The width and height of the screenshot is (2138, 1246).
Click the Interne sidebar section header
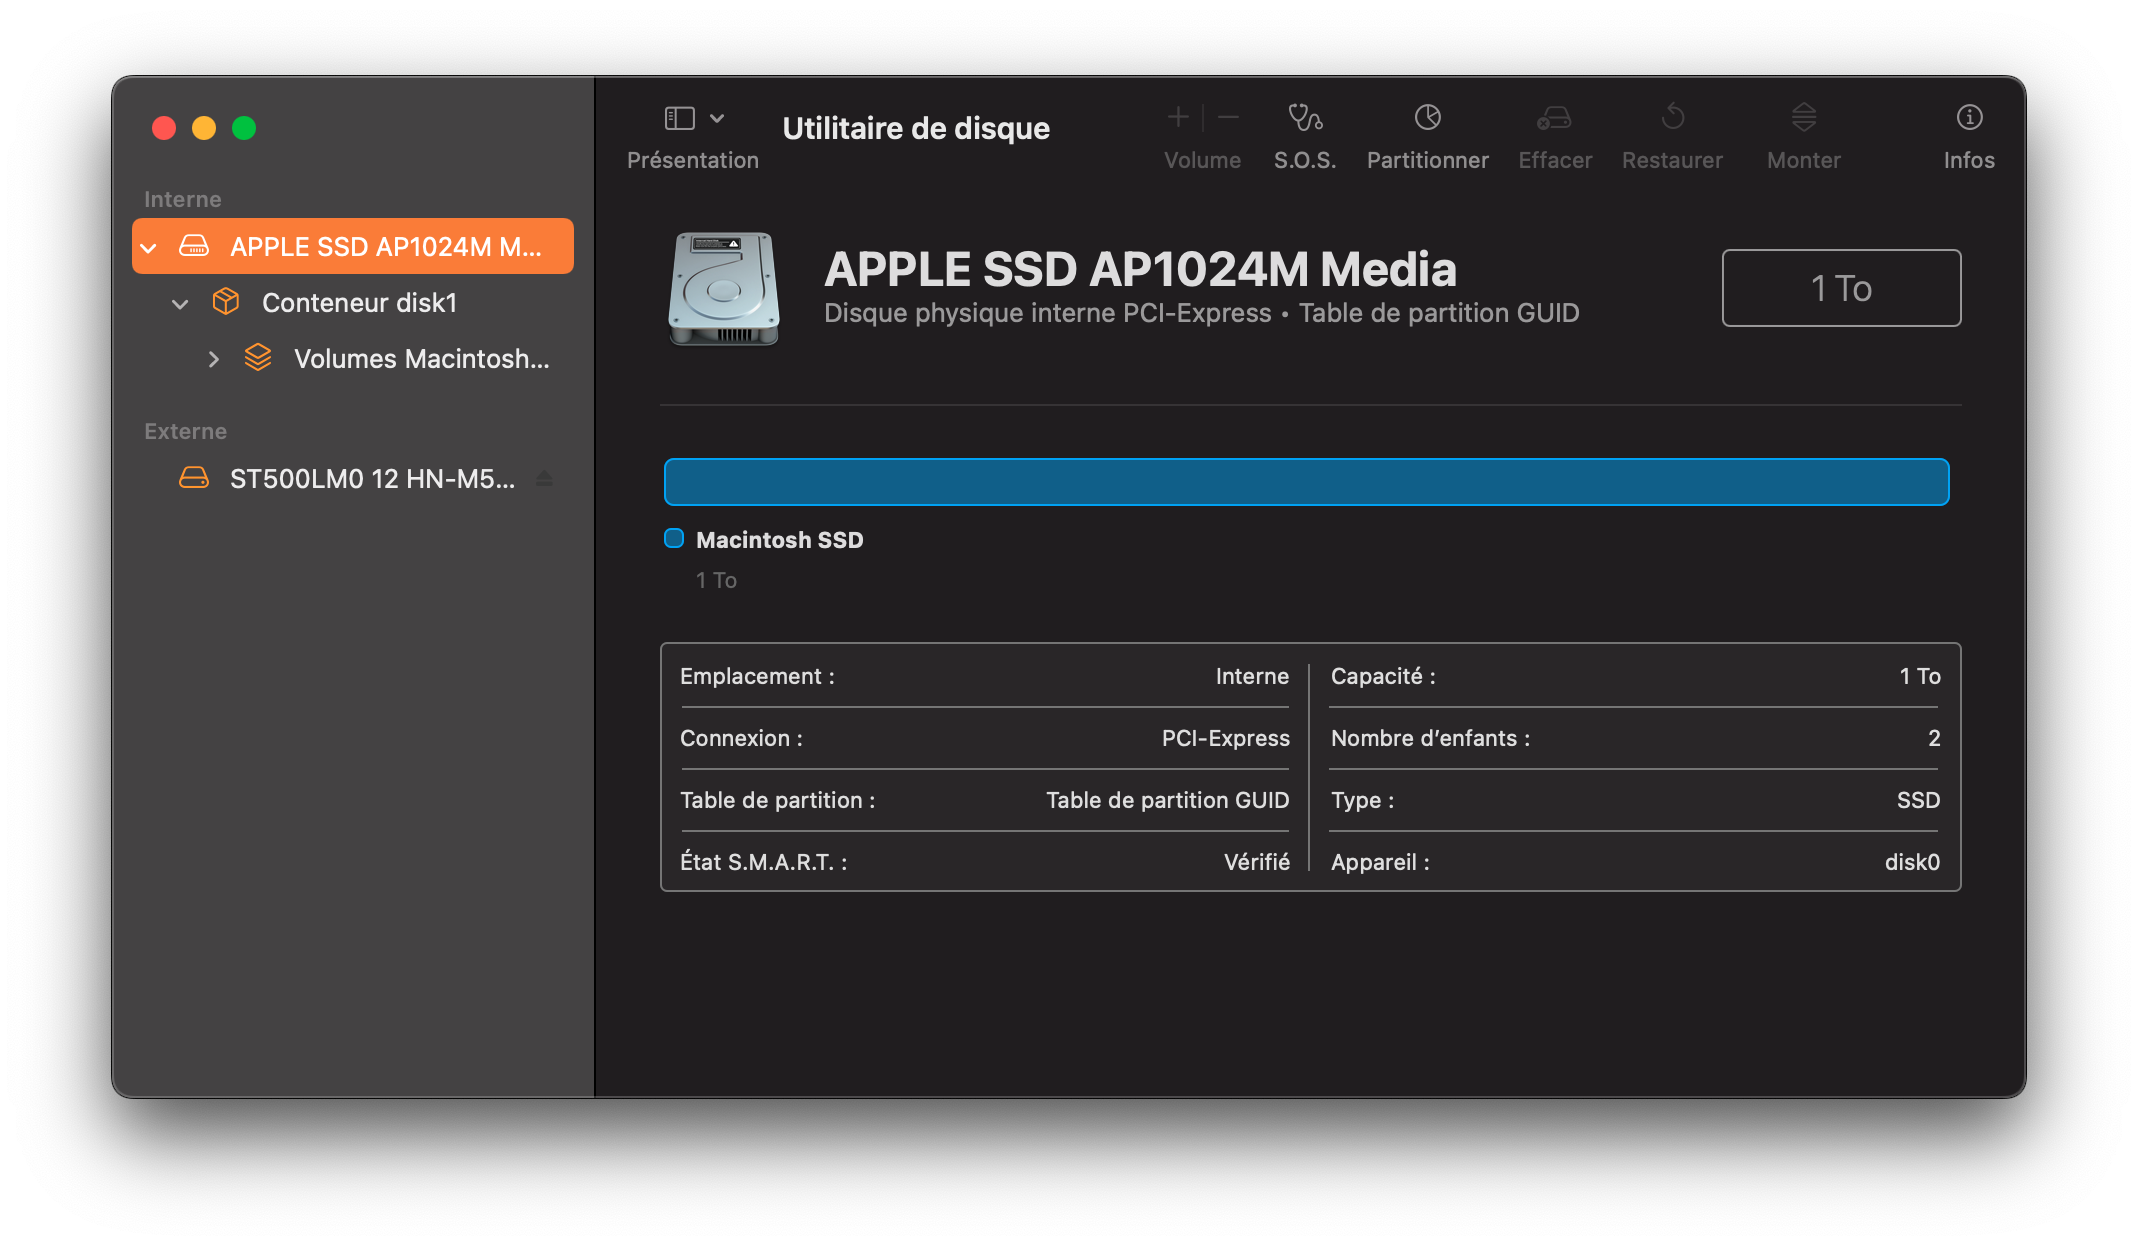click(182, 199)
